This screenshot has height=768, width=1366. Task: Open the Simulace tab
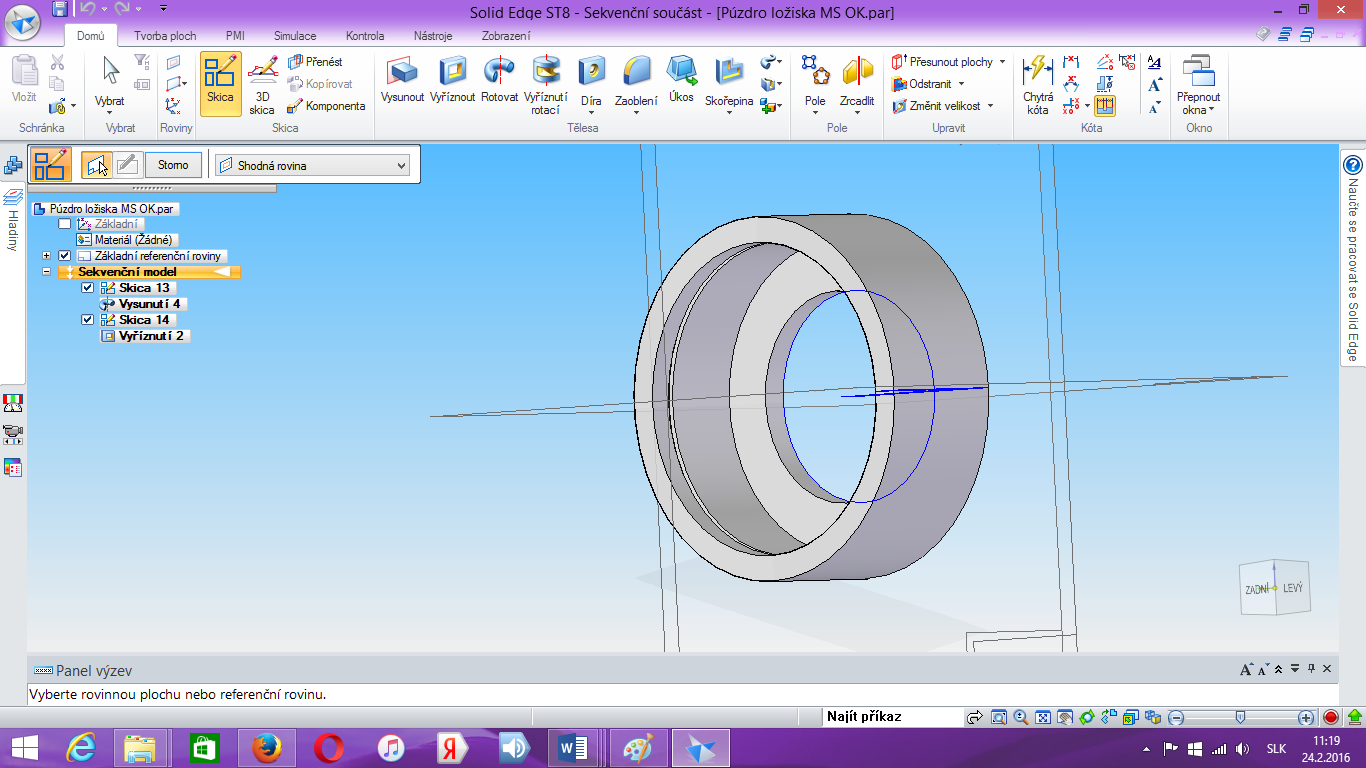[295, 36]
